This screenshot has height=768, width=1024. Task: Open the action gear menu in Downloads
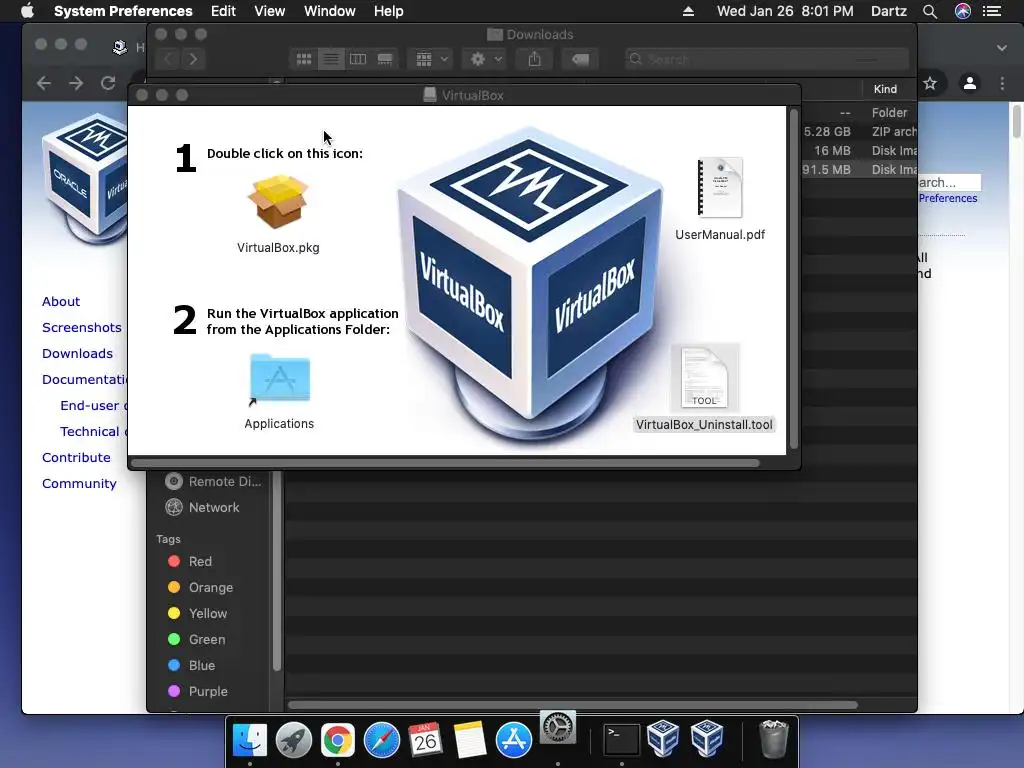point(485,59)
